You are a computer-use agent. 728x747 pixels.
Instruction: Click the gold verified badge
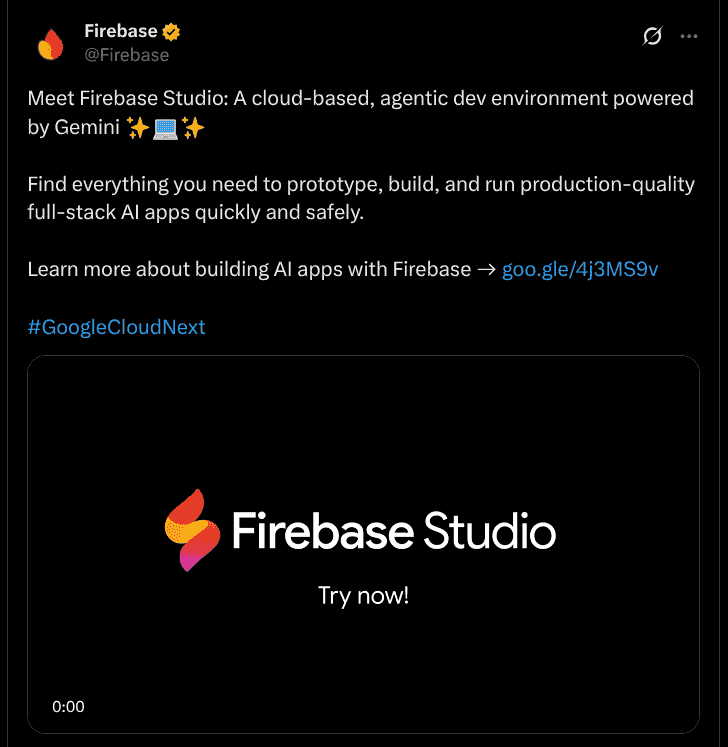pyautogui.click(x=172, y=33)
